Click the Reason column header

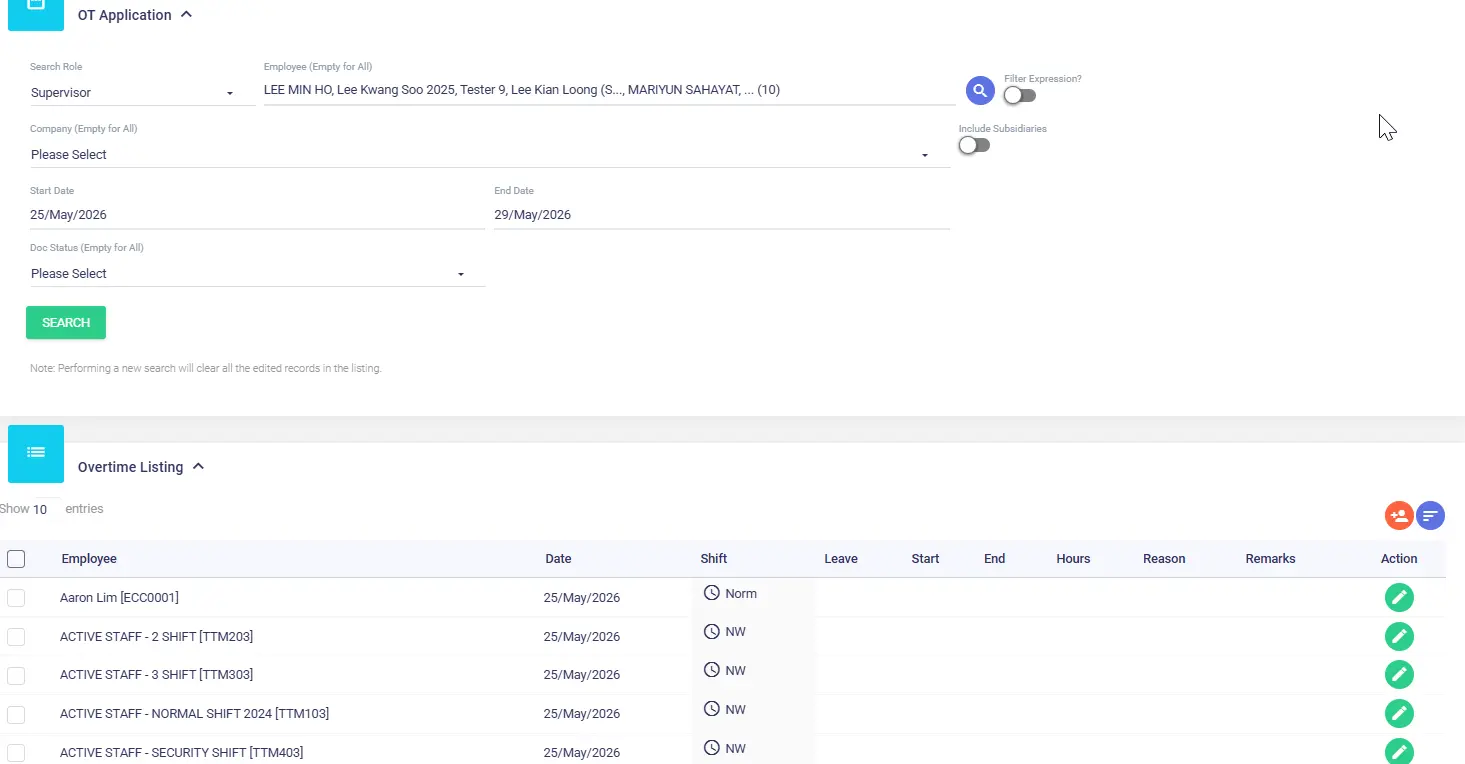(x=1164, y=559)
